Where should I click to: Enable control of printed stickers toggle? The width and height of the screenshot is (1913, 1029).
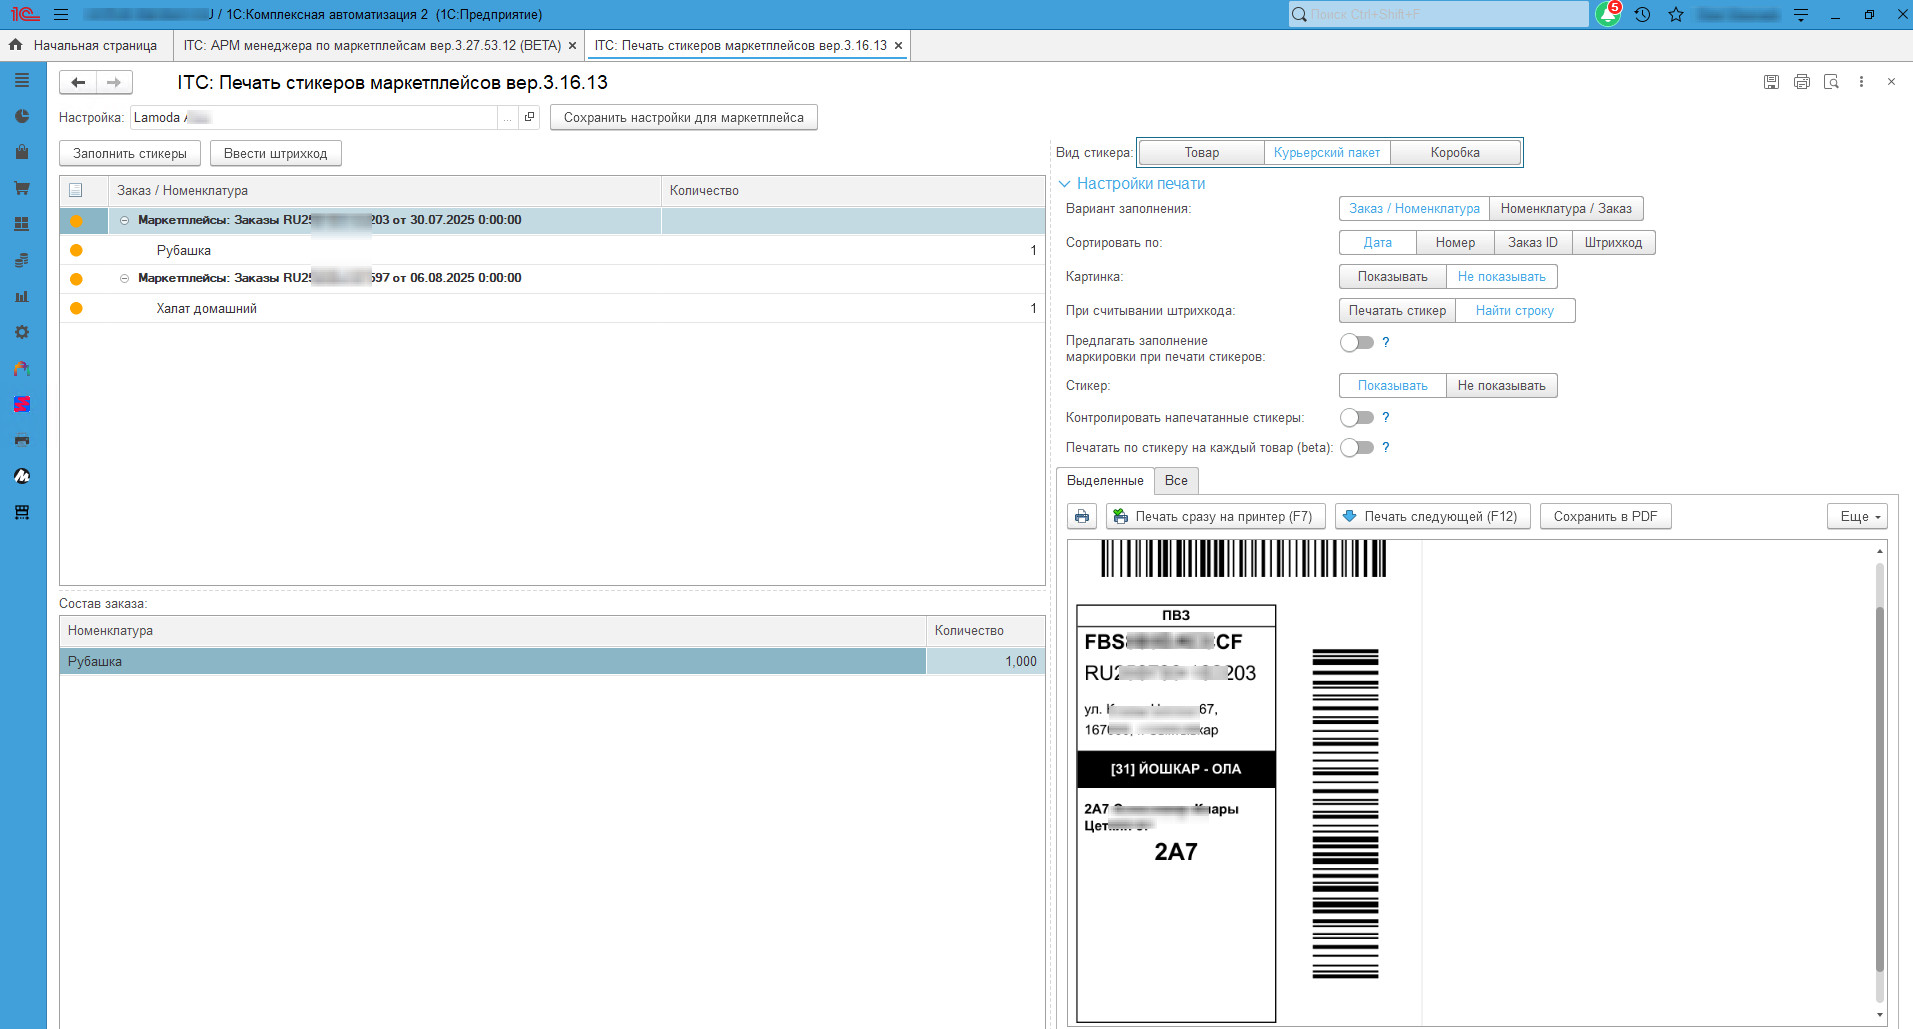(x=1356, y=418)
